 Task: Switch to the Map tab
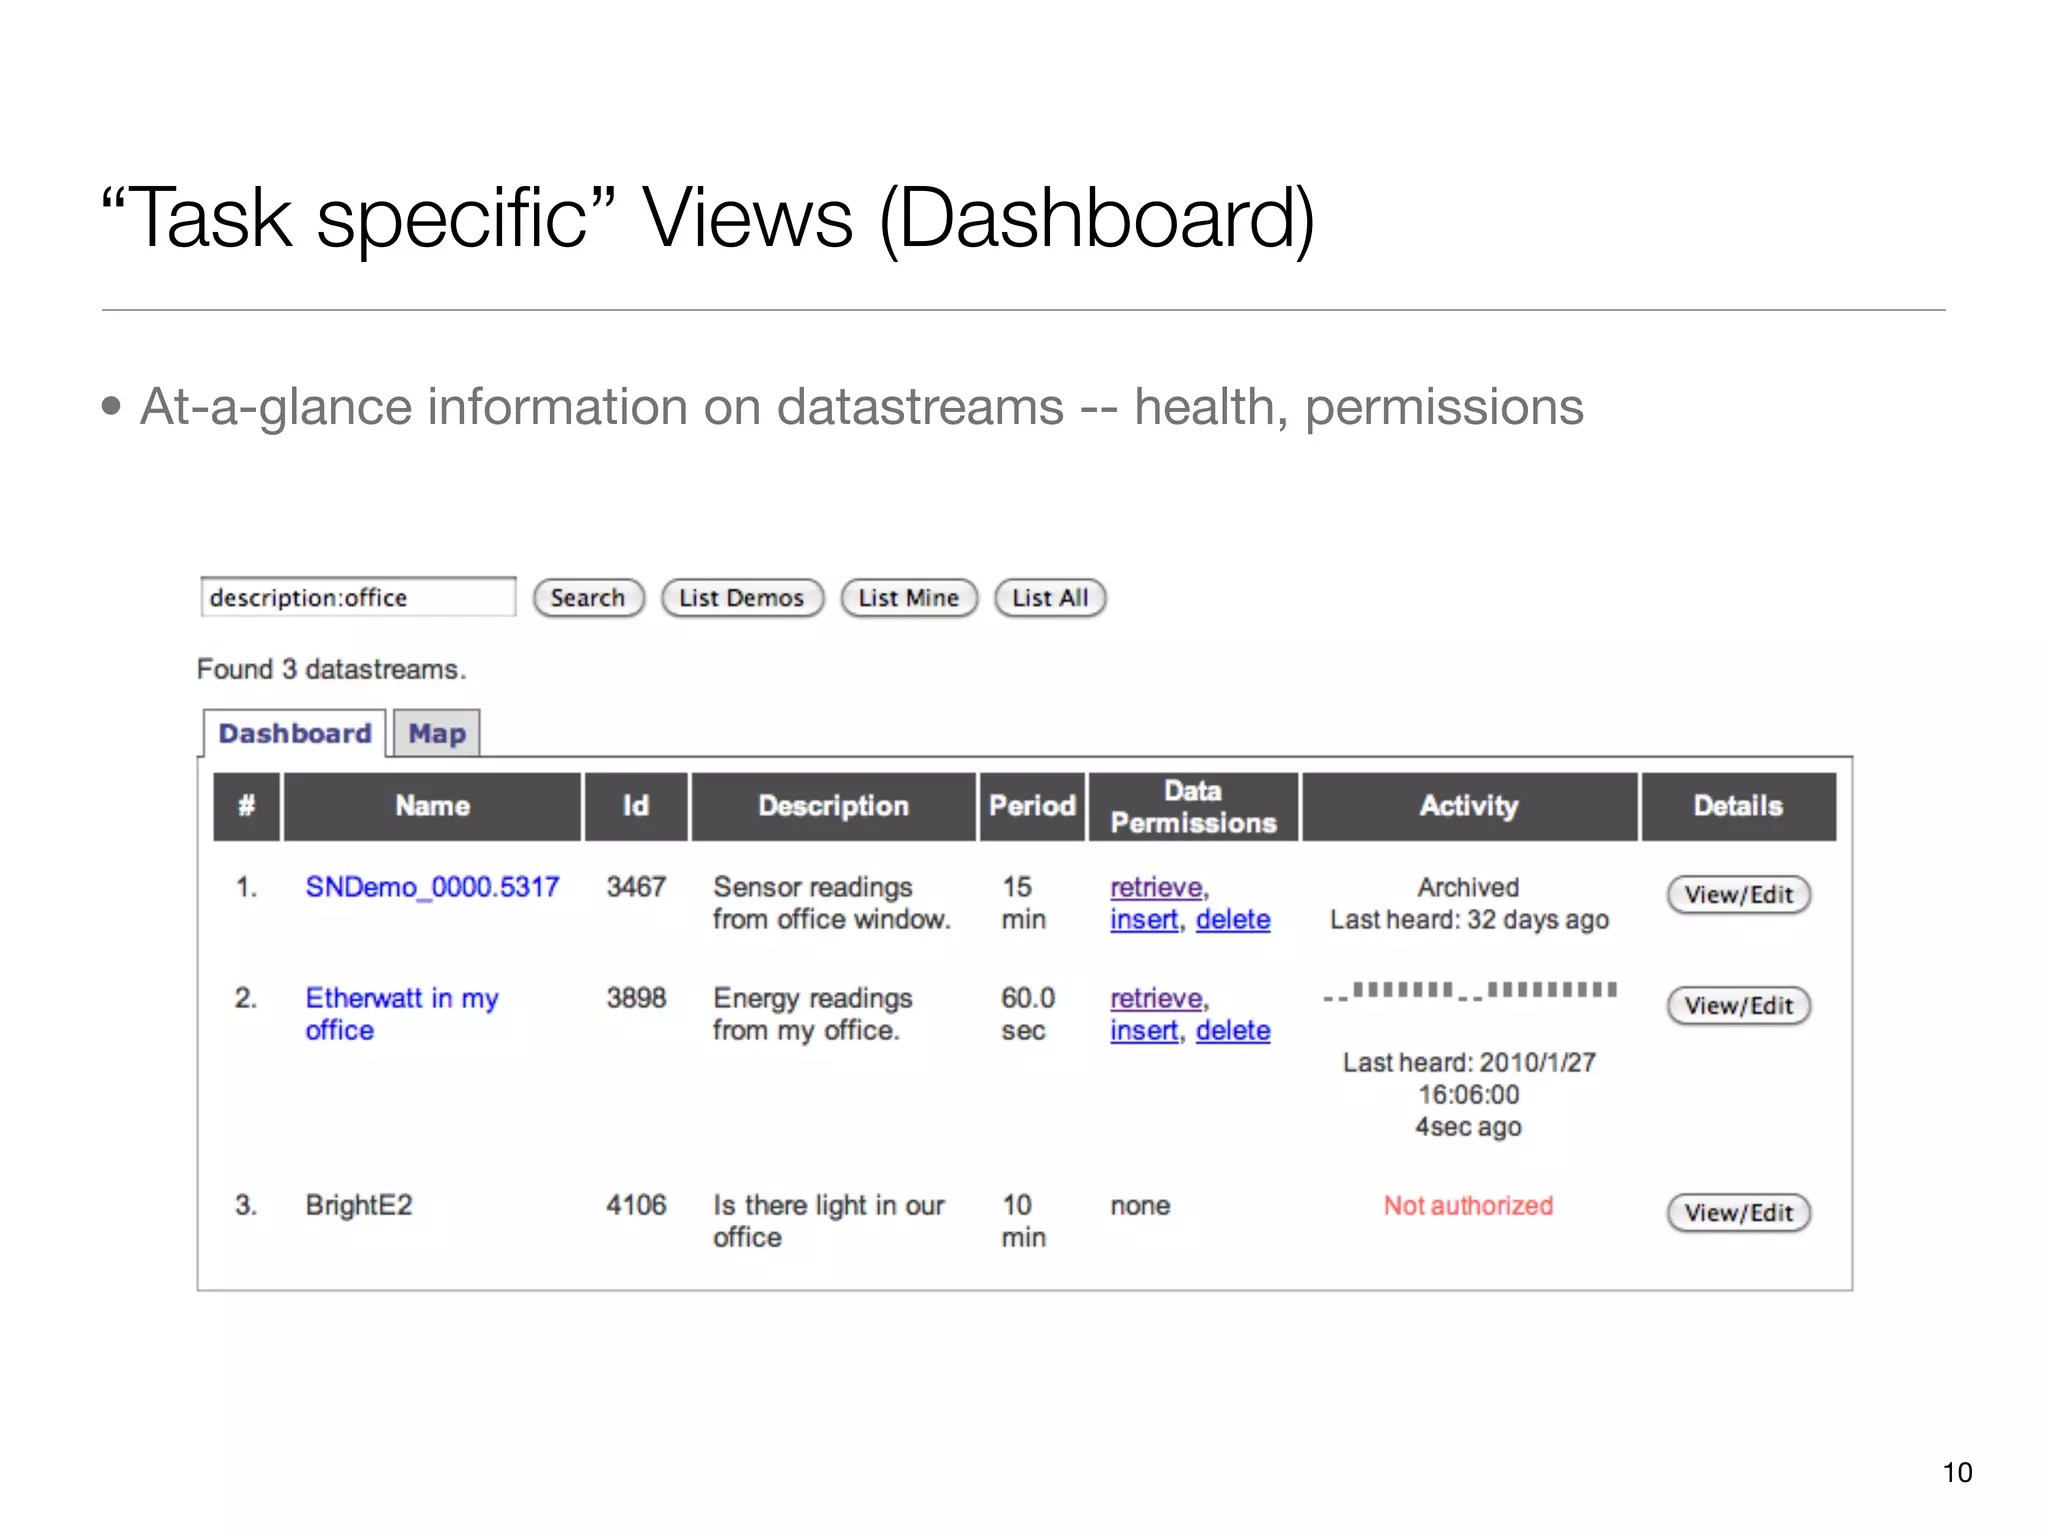coord(436,733)
